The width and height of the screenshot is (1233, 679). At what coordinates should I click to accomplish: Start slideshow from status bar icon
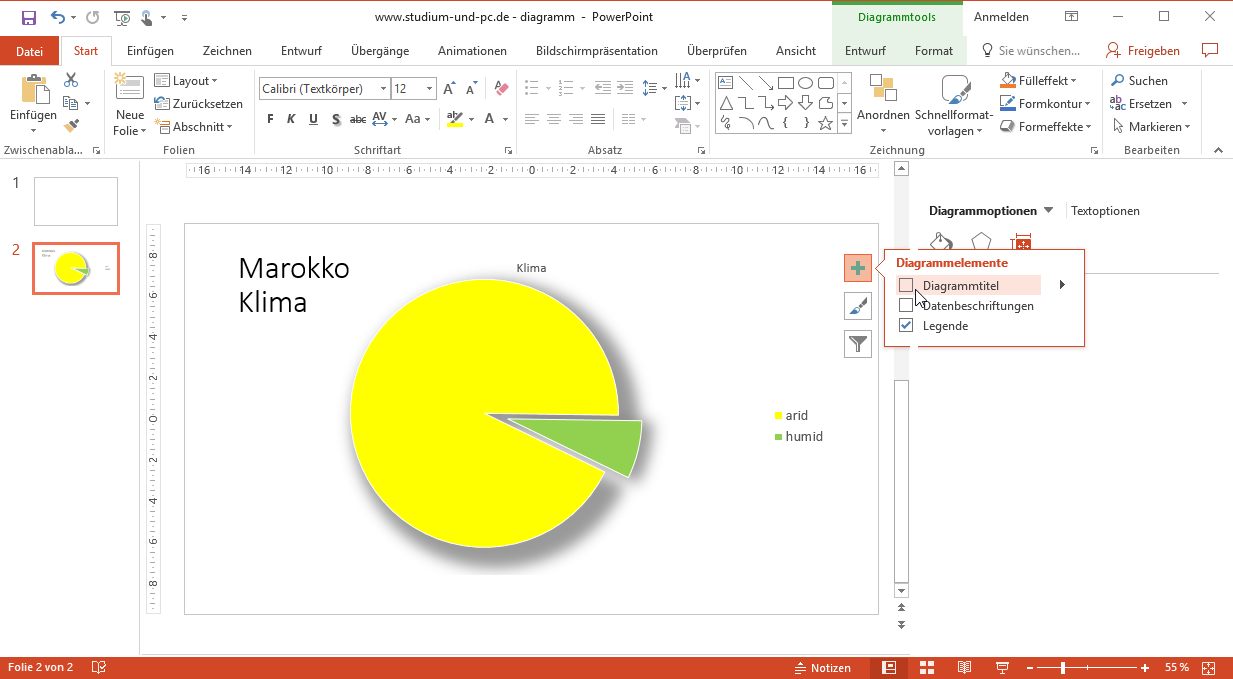[1002, 667]
